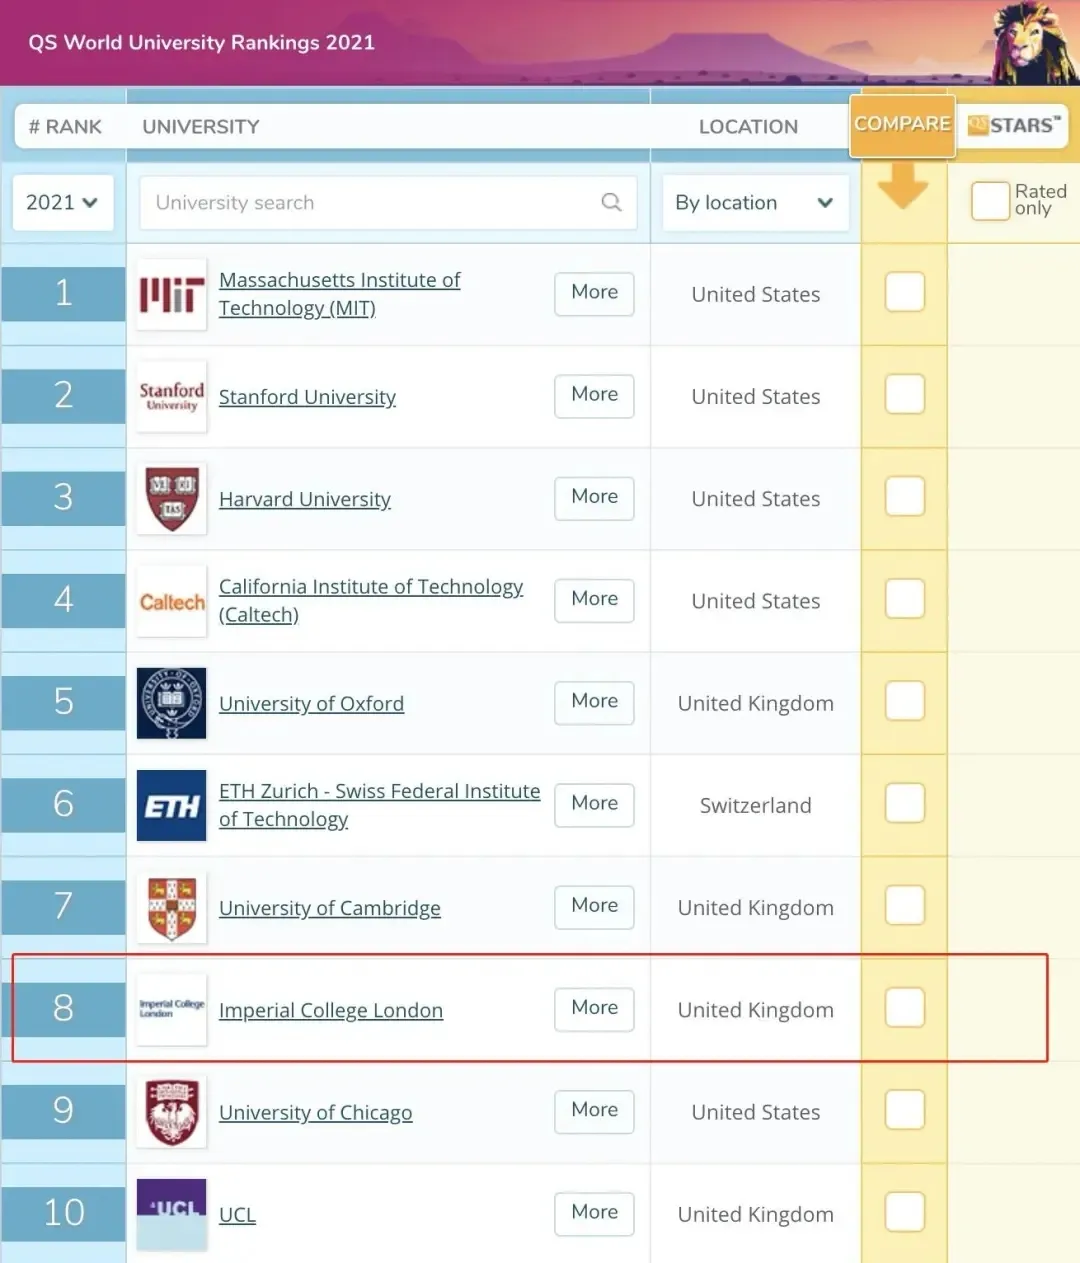Tick compare checkbox for MIT
The image size is (1080, 1263).
click(904, 292)
